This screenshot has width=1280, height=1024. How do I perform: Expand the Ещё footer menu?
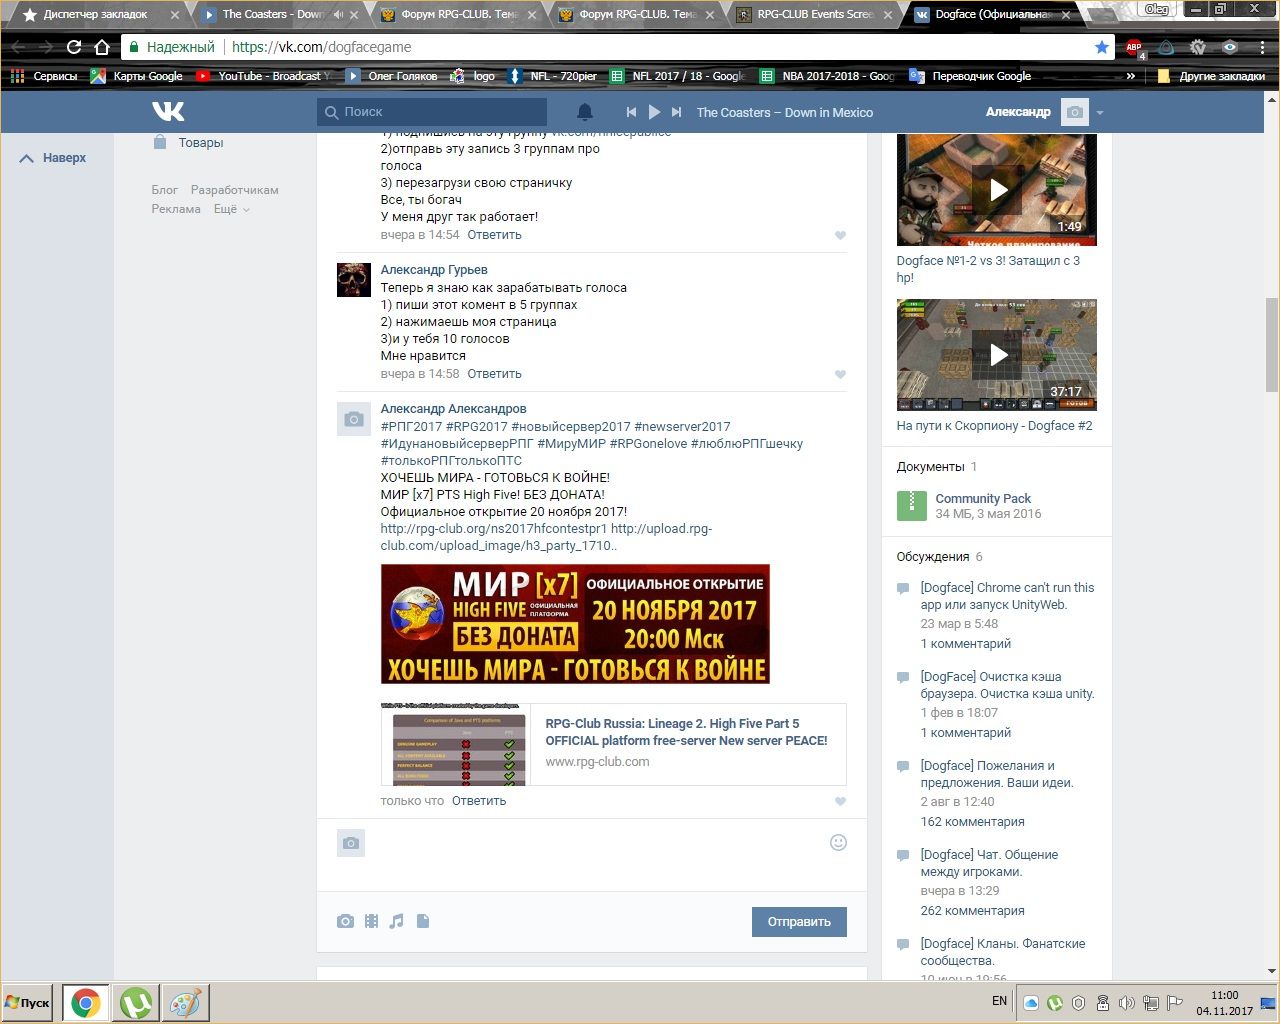231,209
